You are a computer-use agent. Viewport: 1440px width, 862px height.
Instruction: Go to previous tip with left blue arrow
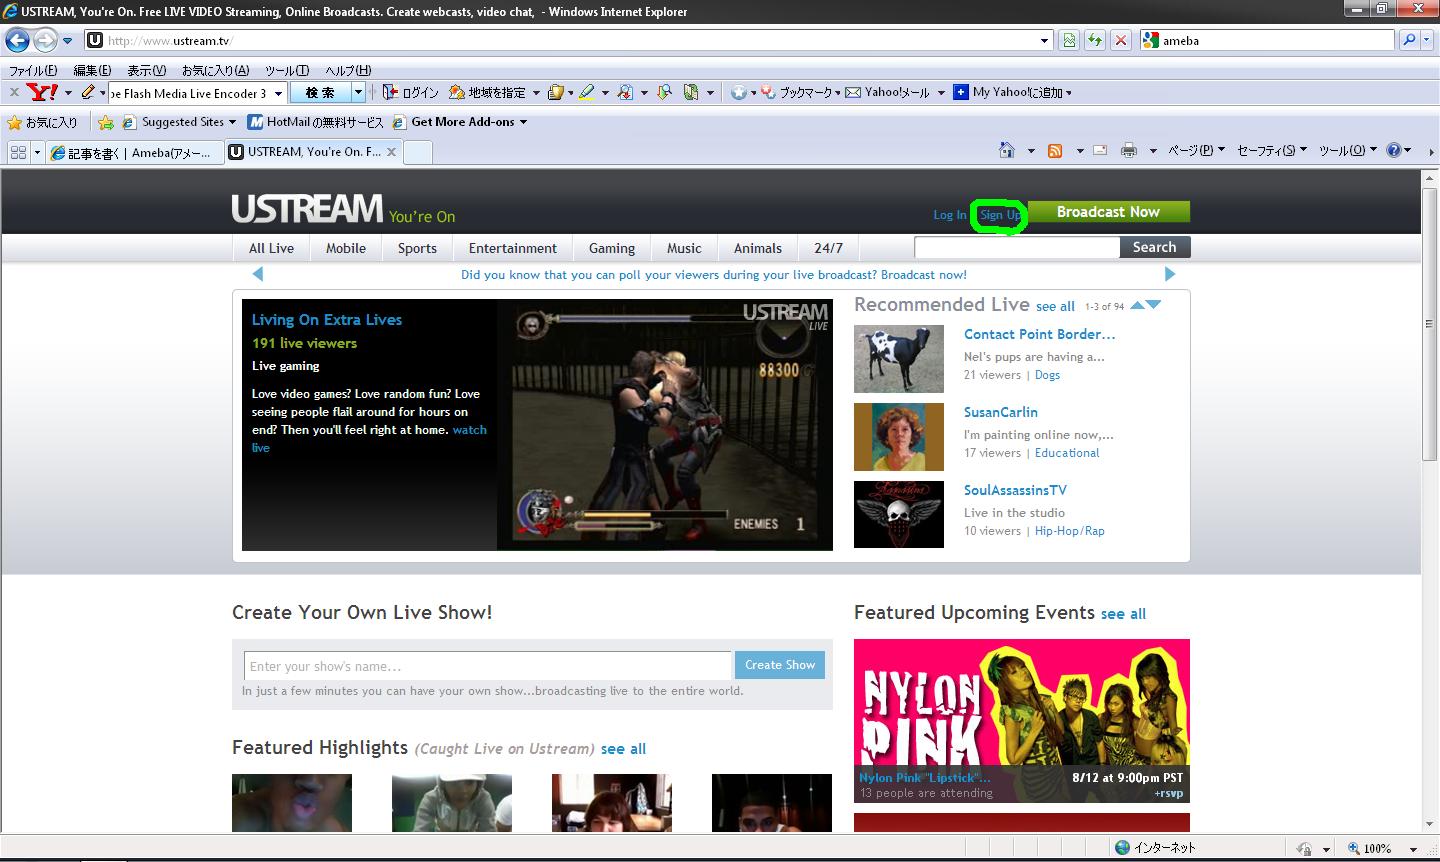(x=258, y=274)
